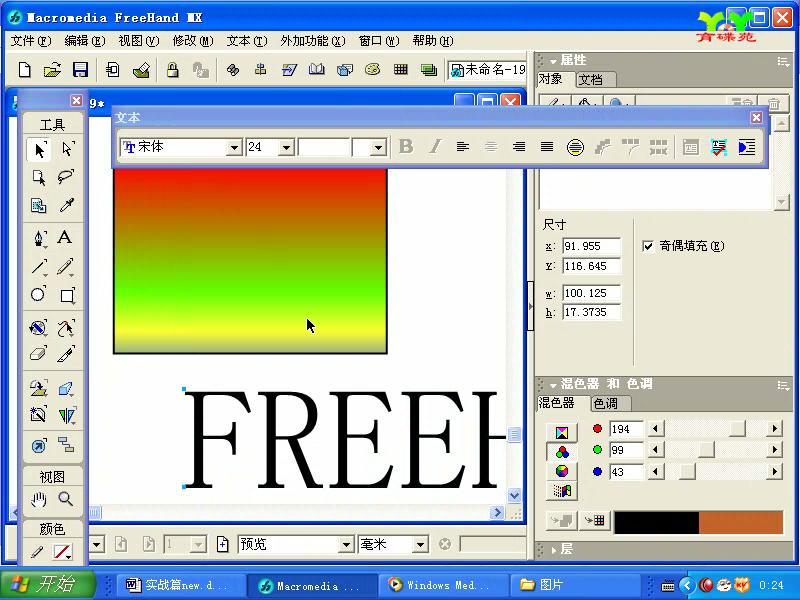Toggle italic in text toolbar
Screen dimensions: 800x600
[x=434, y=147]
